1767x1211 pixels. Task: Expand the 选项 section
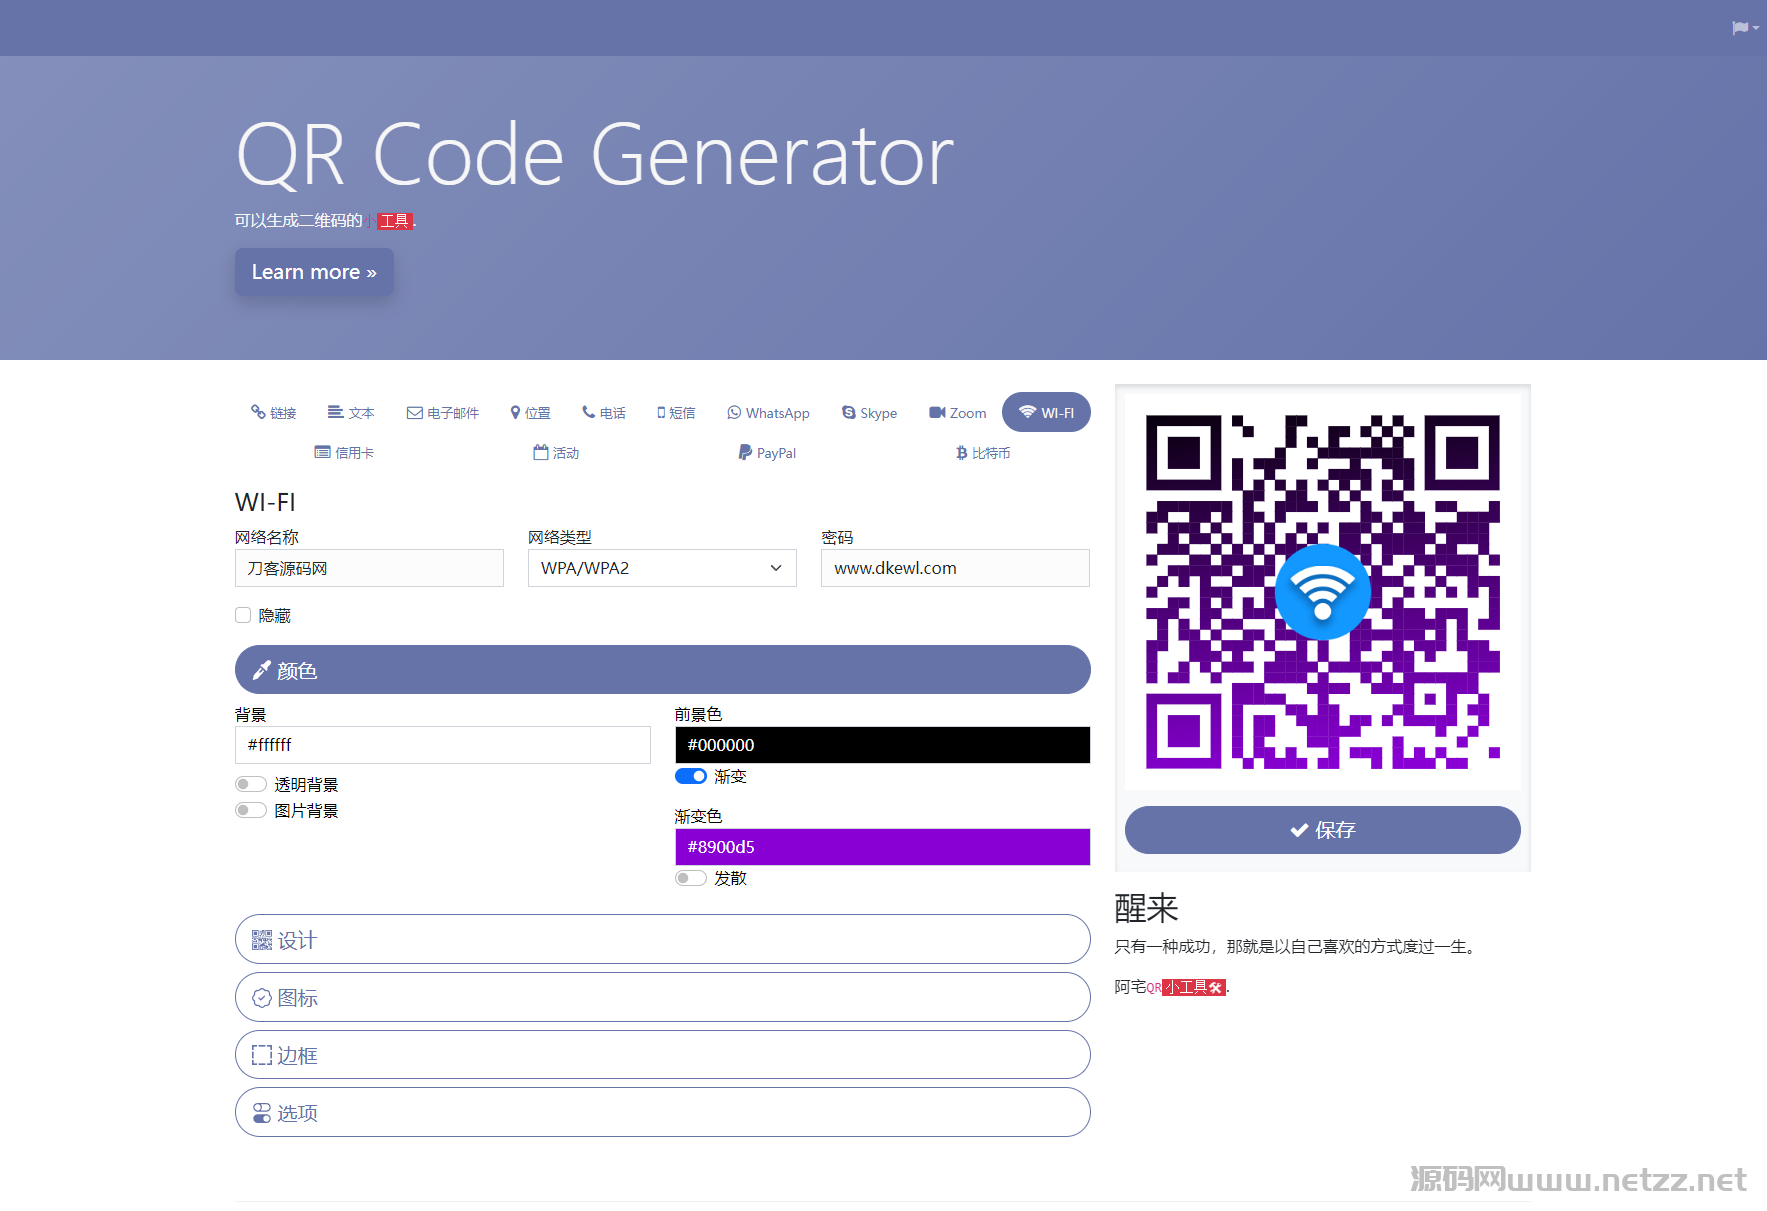pos(662,1112)
